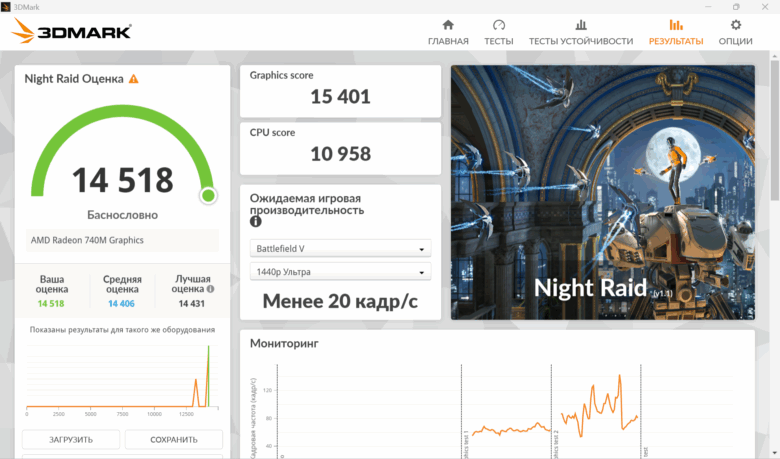Click the best score 14 431
Image resolution: width=780 pixels, height=459 pixels.
(192, 304)
